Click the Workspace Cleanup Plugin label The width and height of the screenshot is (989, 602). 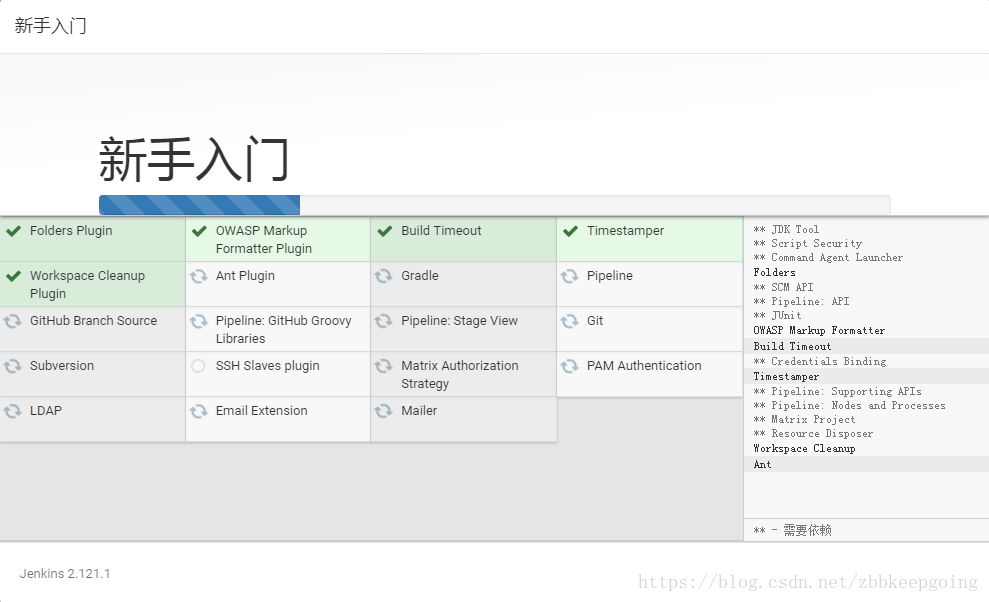(x=88, y=285)
